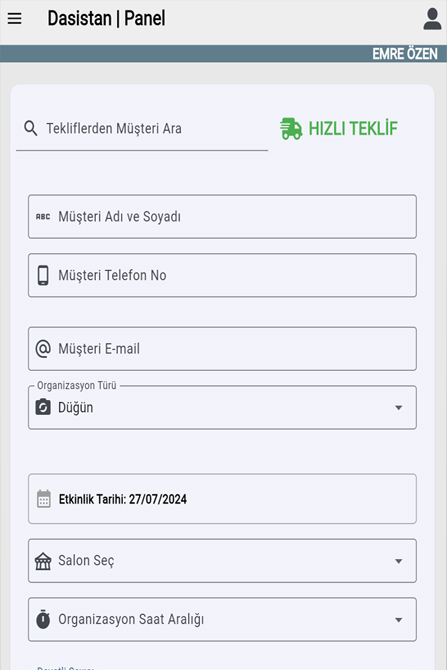The image size is (447, 670).
Task: Click the @ icon in e-mail field
Action: point(43,349)
